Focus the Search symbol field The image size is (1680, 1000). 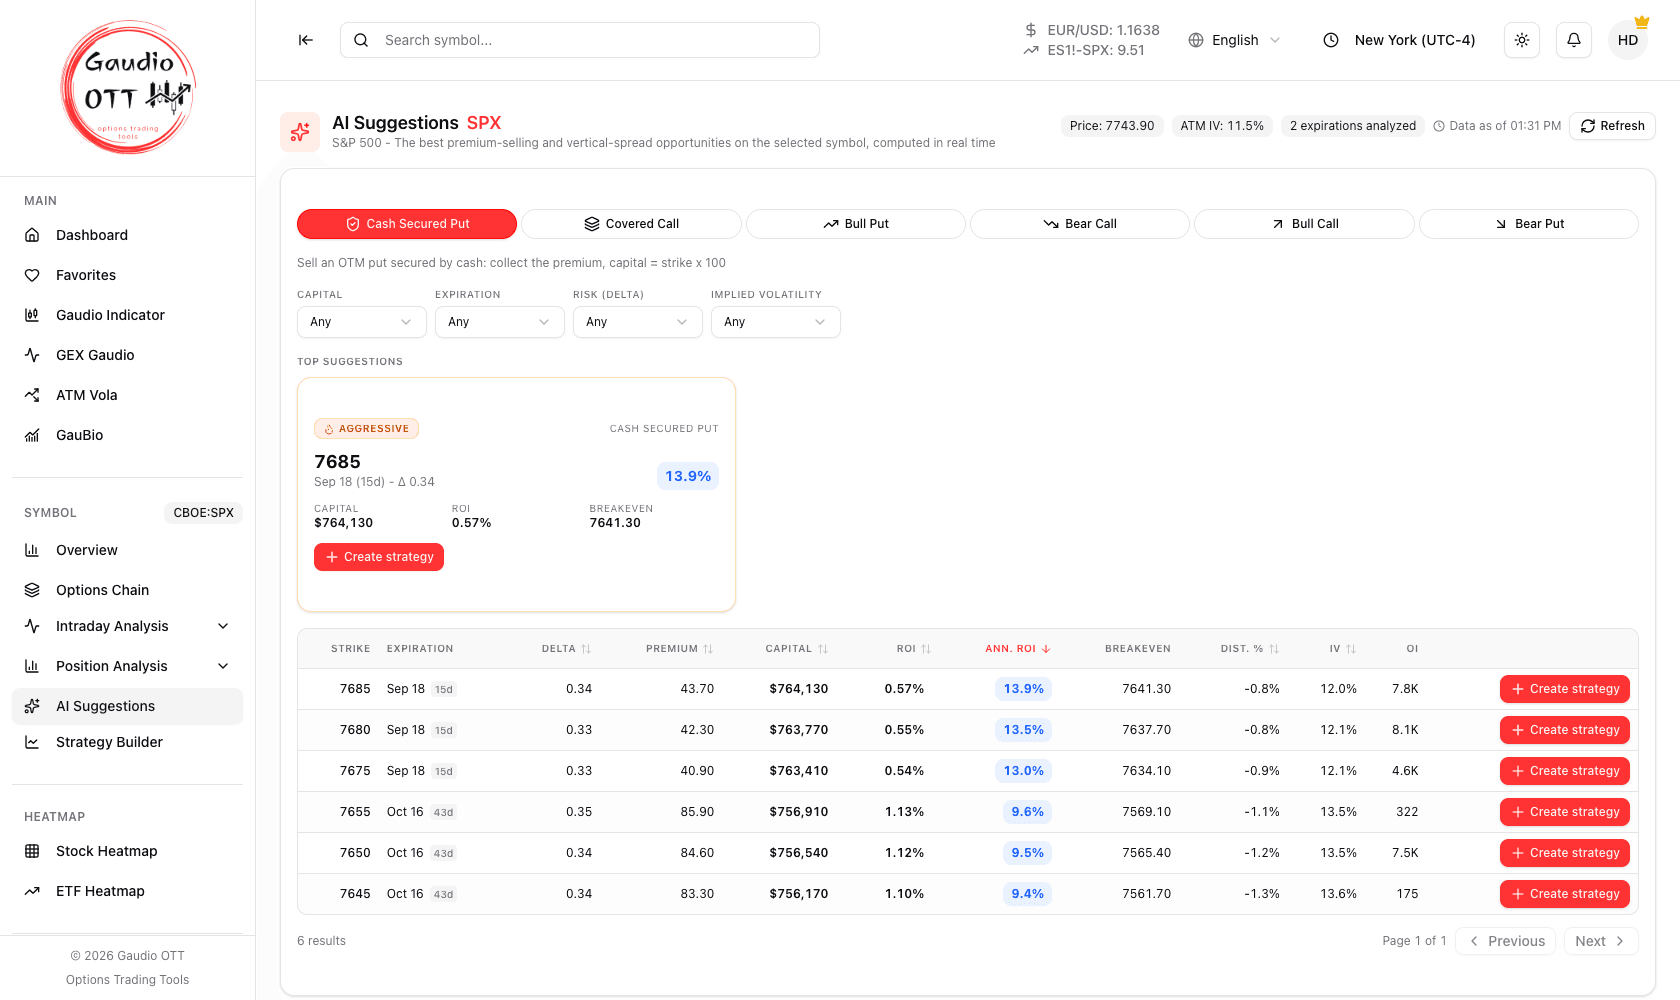(580, 40)
